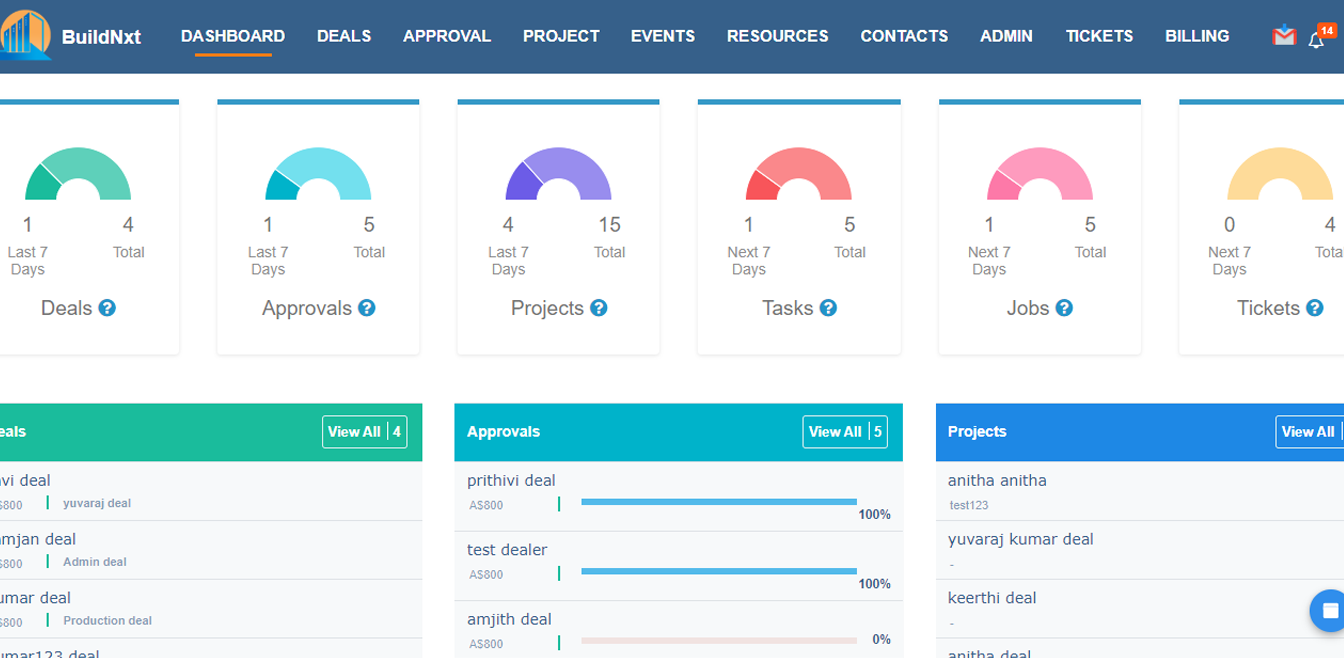Click Projects Last 7 Days count 4

(508, 225)
